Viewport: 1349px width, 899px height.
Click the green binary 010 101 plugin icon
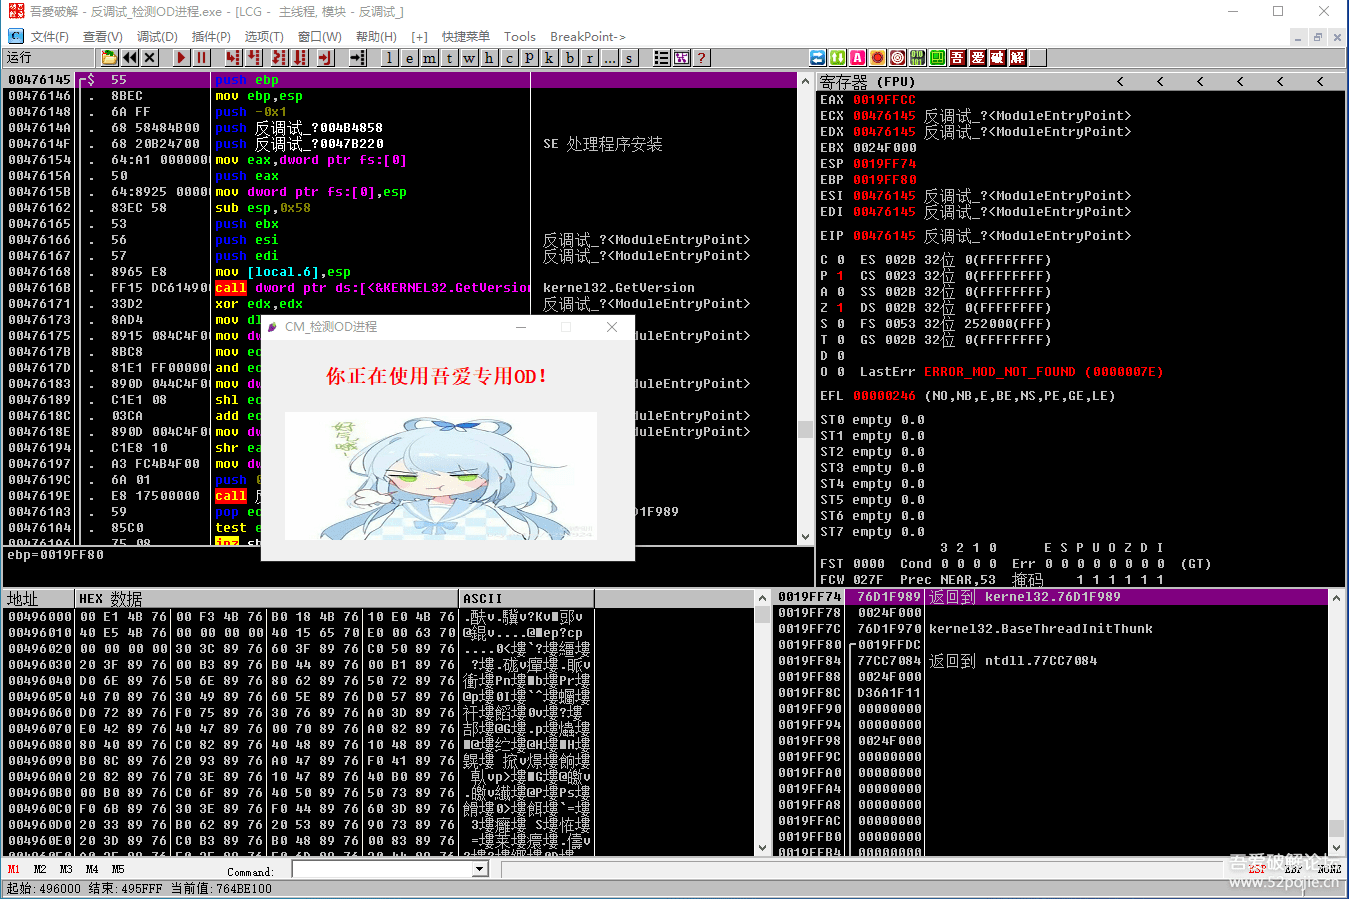[x=917, y=58]
